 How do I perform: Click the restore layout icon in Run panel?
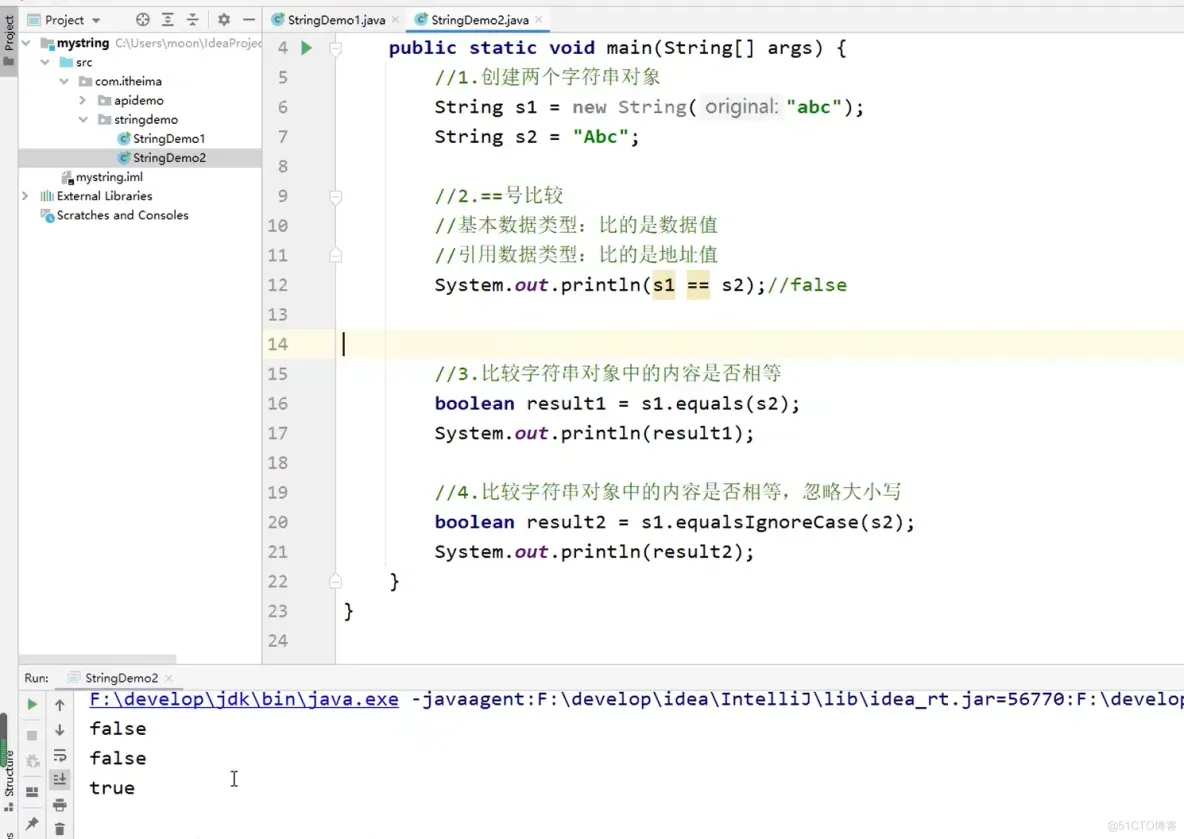(32, 791)
